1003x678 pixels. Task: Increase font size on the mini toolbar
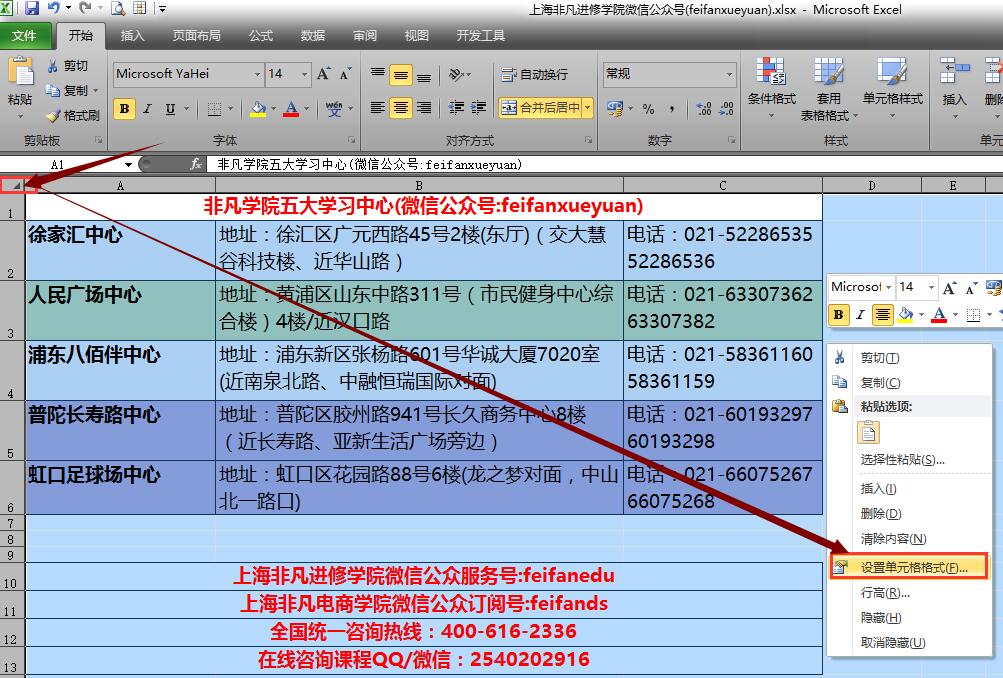[x=949, y=288]
